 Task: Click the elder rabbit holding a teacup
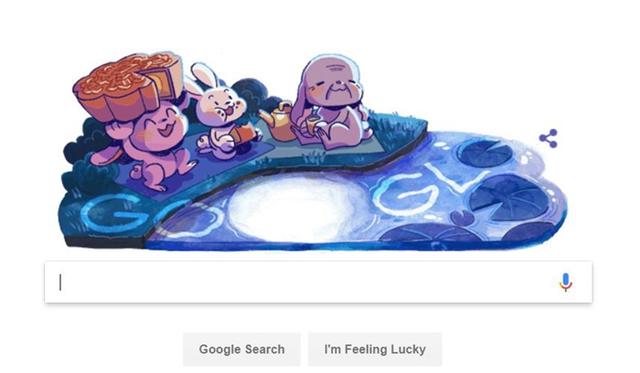point(333,102)
